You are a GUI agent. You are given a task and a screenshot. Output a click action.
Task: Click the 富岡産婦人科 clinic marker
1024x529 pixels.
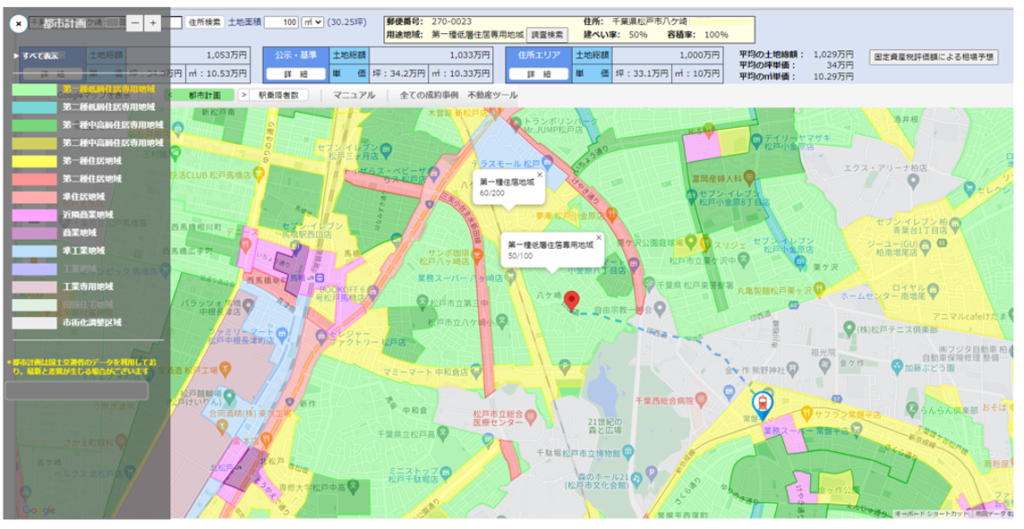(749, 176)
